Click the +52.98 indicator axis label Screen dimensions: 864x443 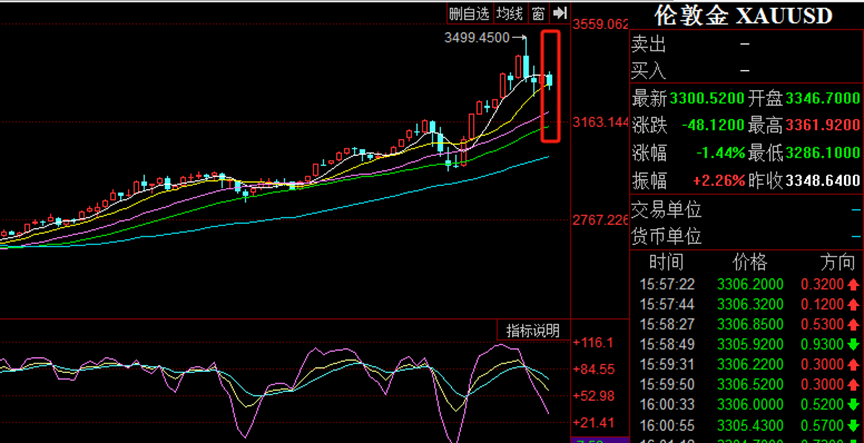(592, 396)
